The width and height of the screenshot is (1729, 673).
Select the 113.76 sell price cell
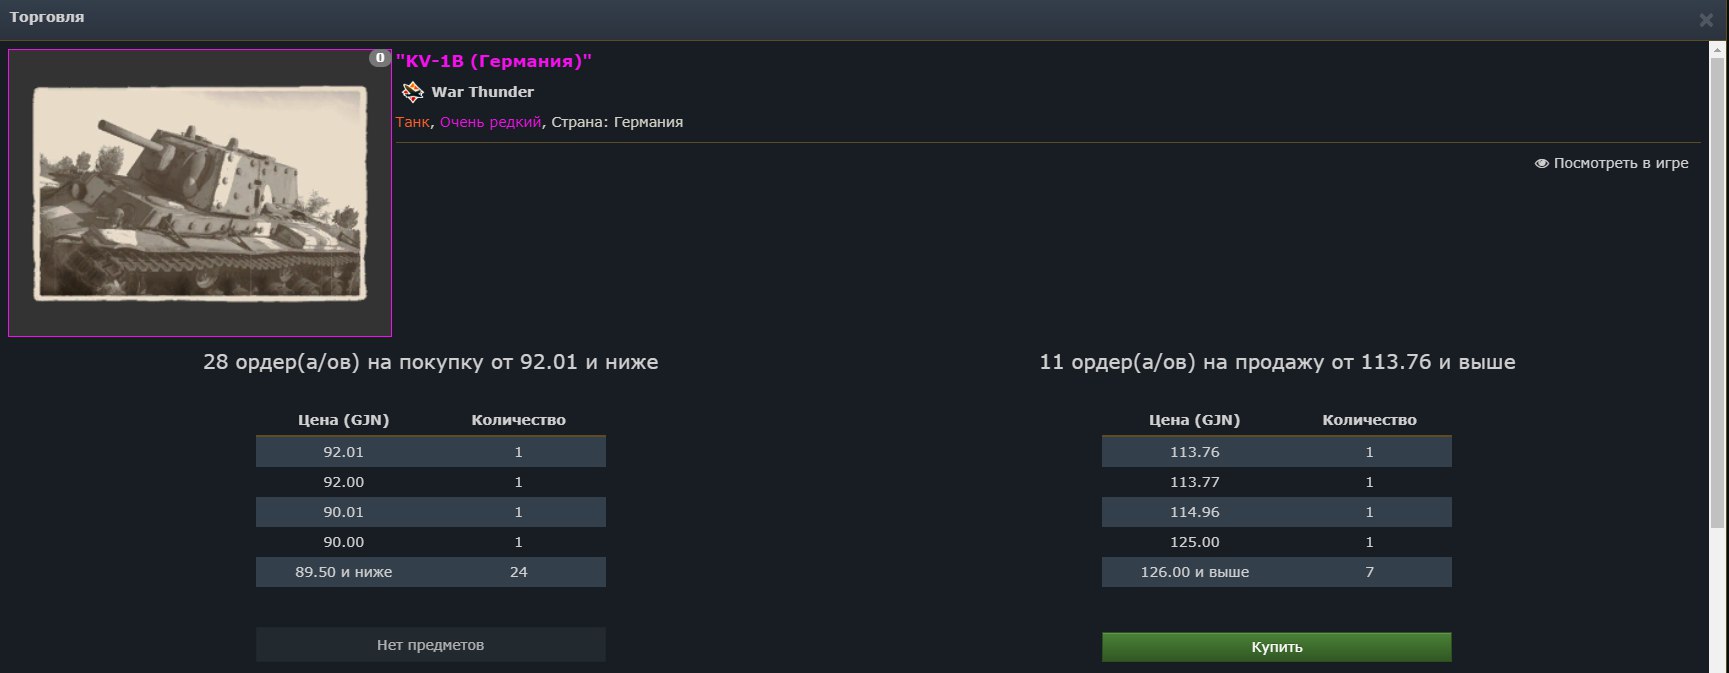click(x=1194, y=452)
